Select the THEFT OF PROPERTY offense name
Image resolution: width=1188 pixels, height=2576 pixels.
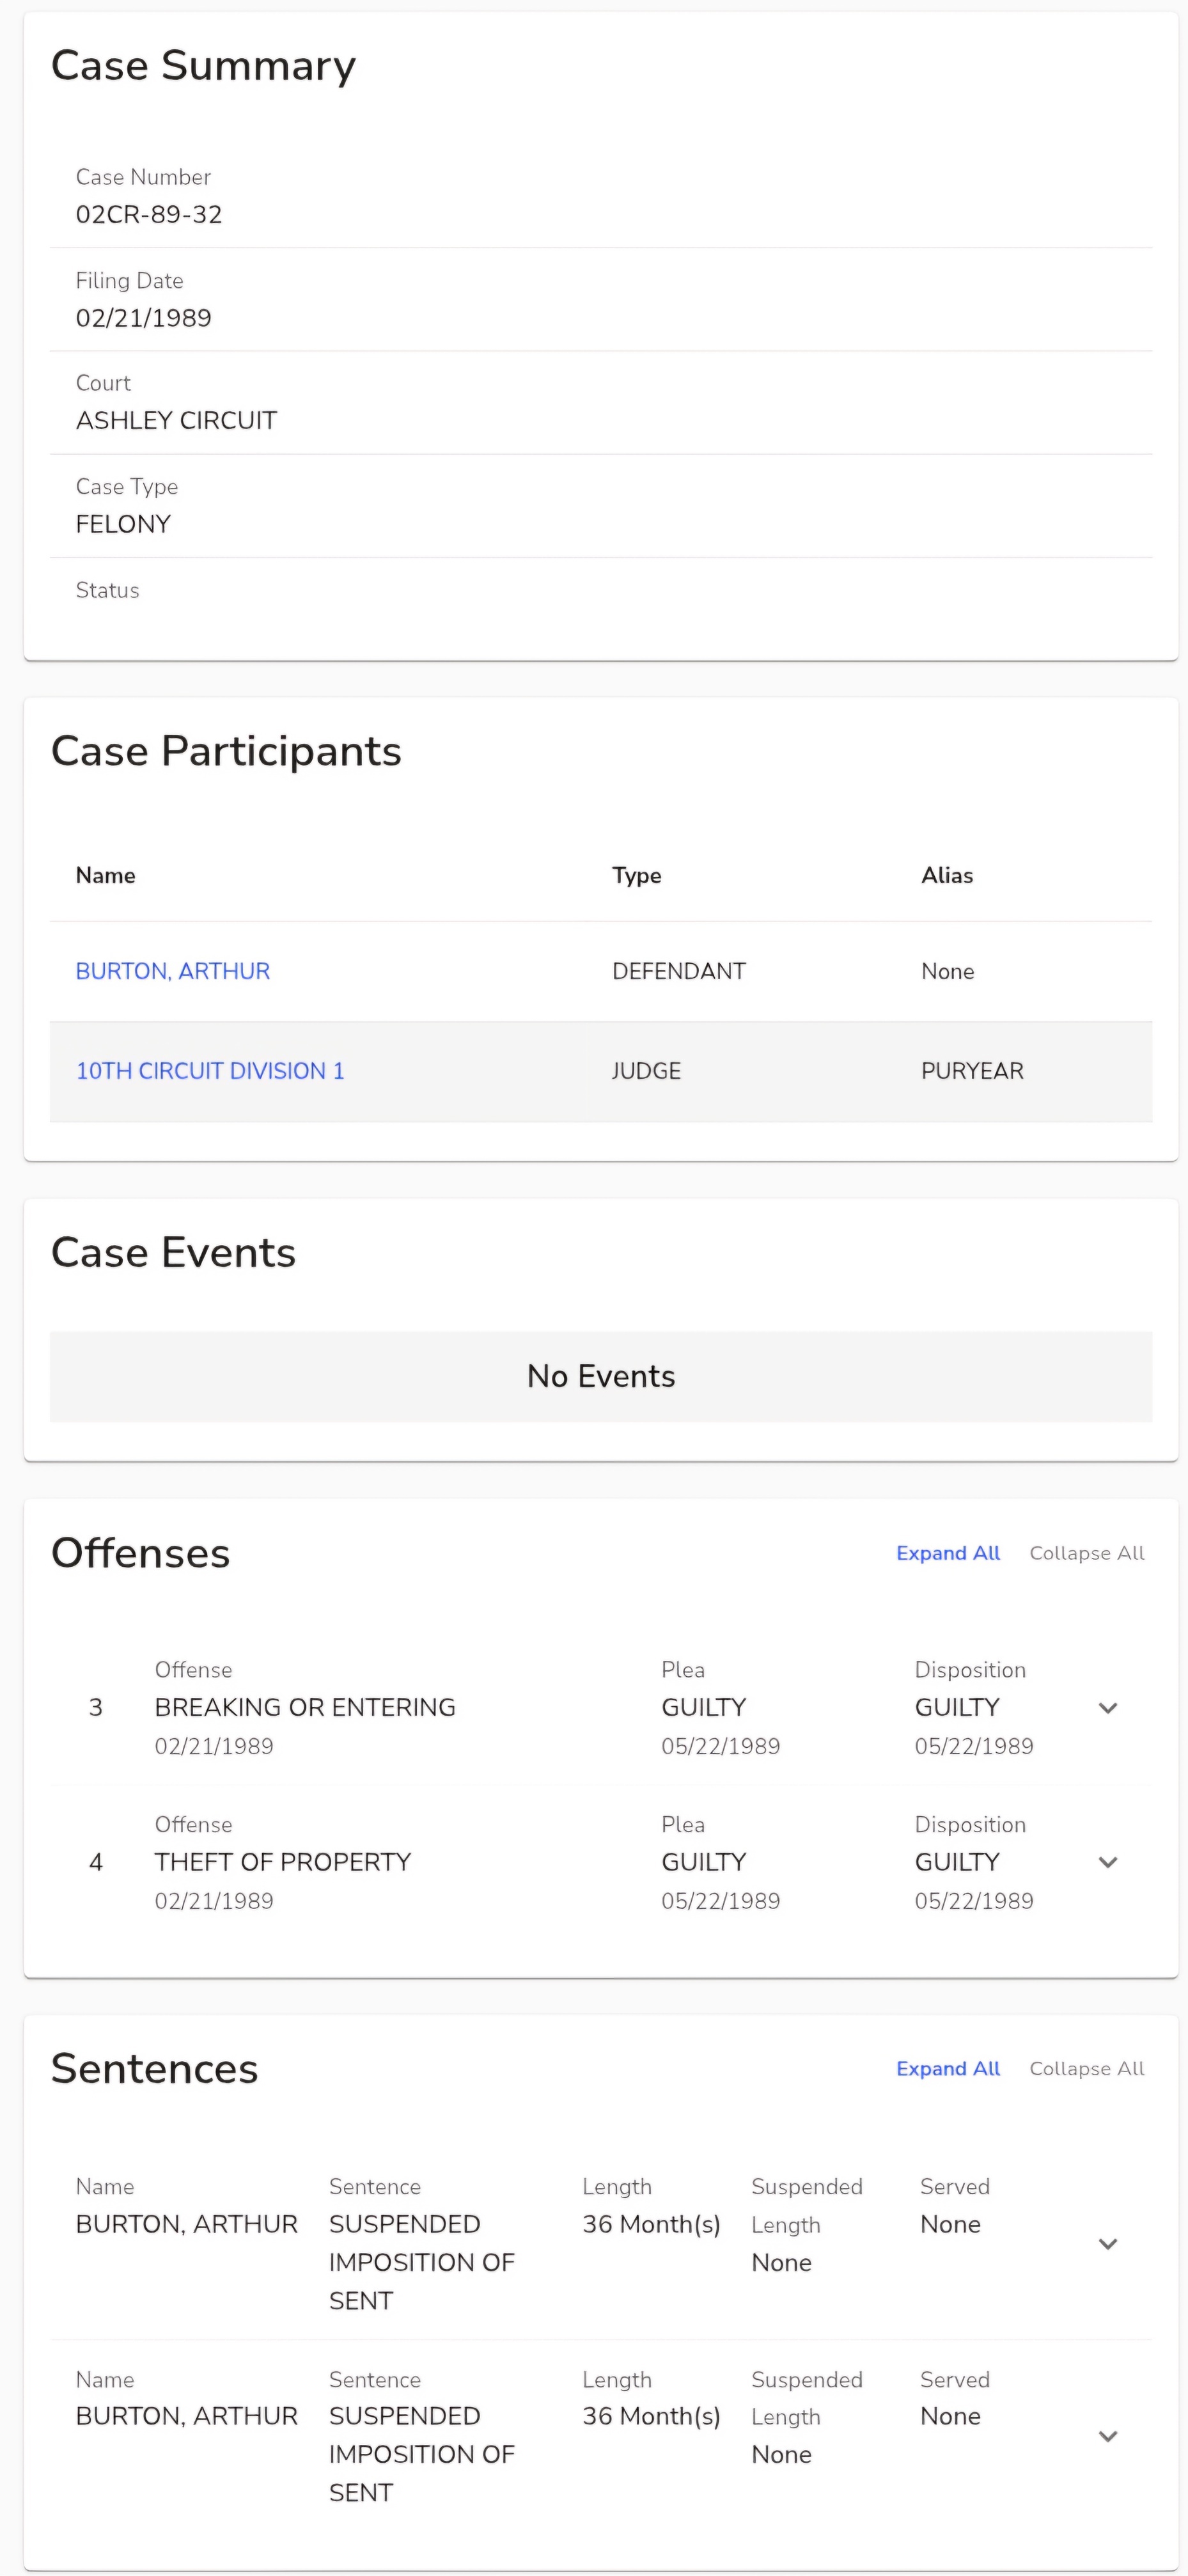pyautogui.click(x=283, y=1862)
